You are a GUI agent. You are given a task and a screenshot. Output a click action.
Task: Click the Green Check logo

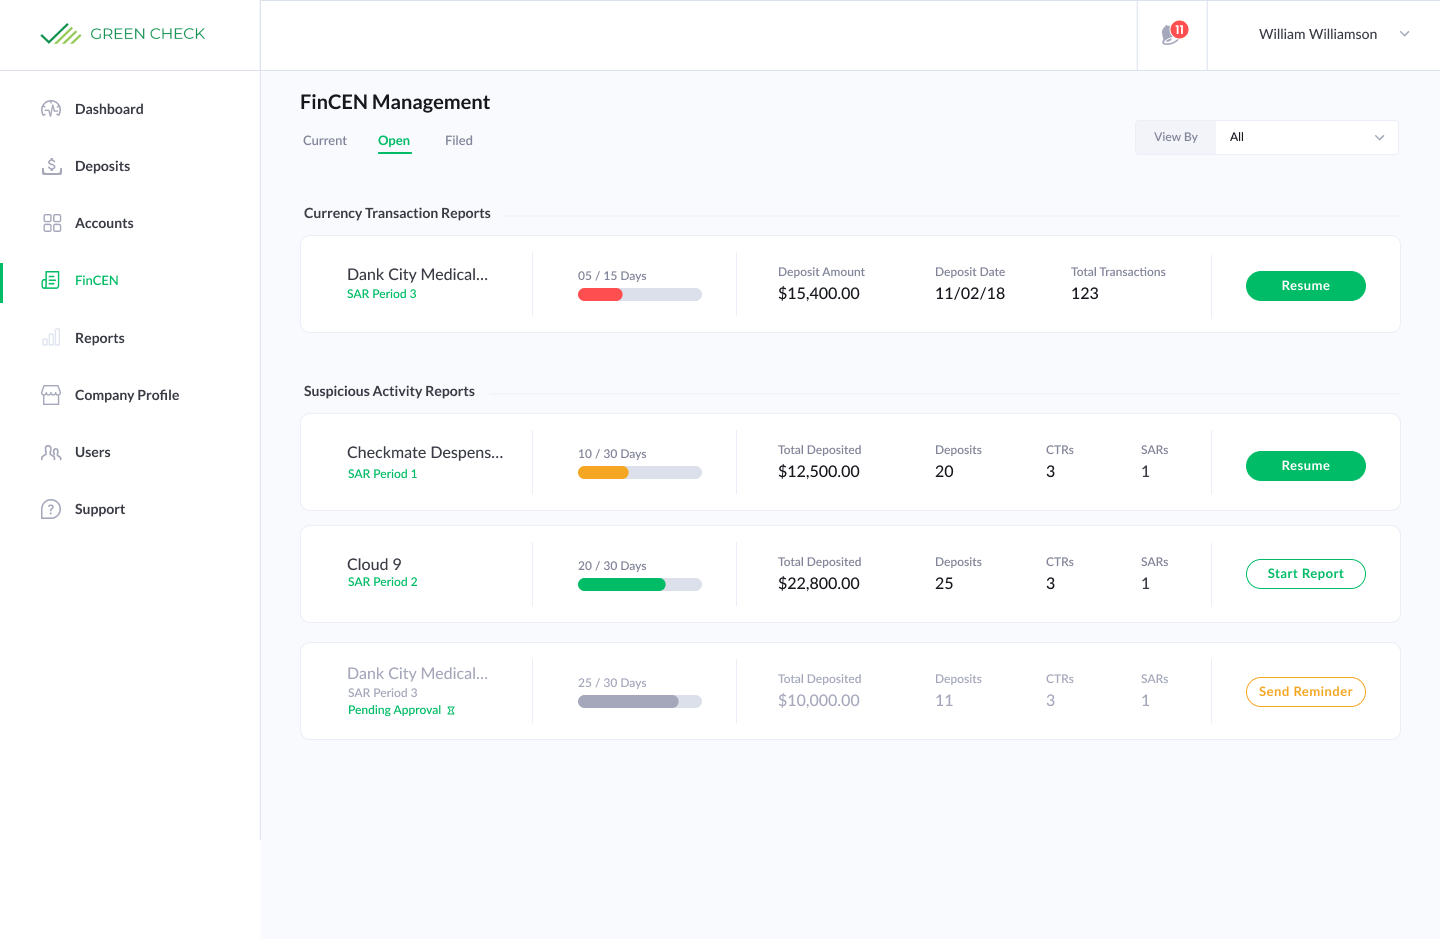(123, 34)
